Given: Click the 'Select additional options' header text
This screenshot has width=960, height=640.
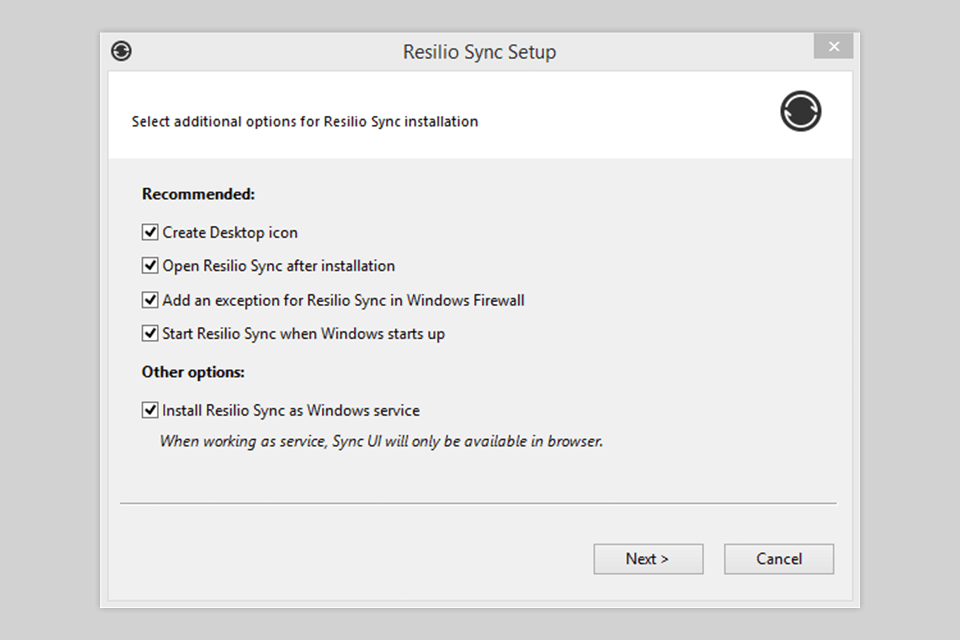Looking at the screenshot, I should click(x=305, y=122).
